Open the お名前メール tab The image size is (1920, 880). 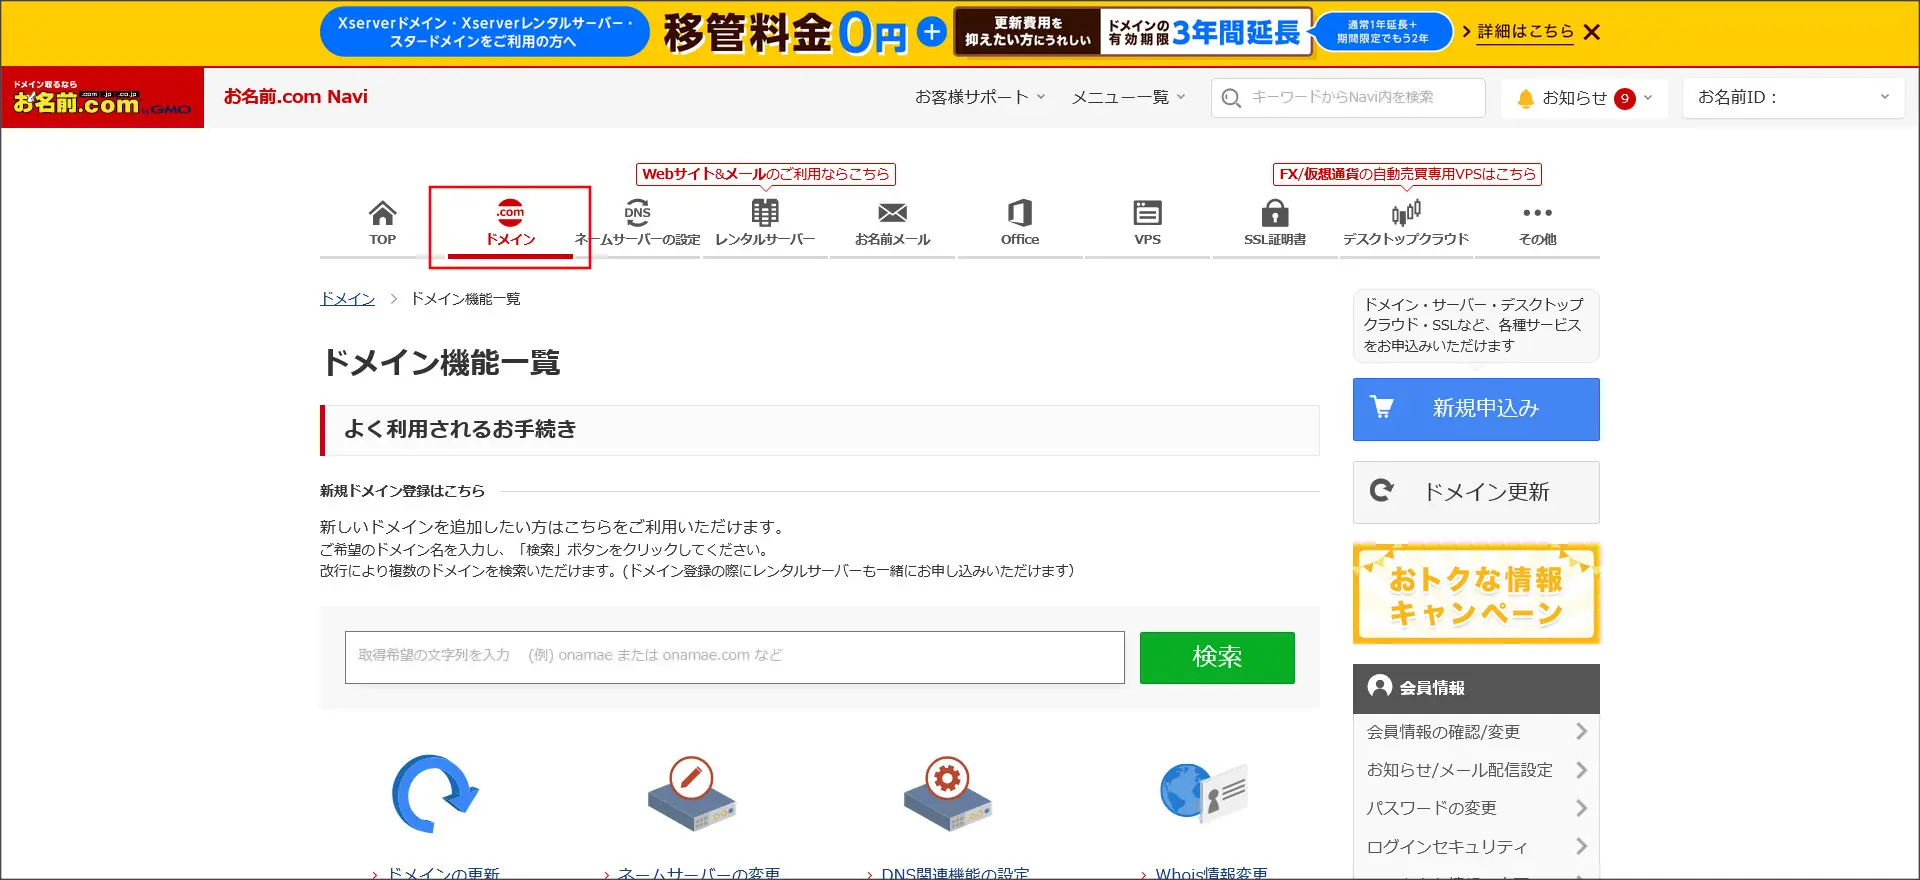893,224
